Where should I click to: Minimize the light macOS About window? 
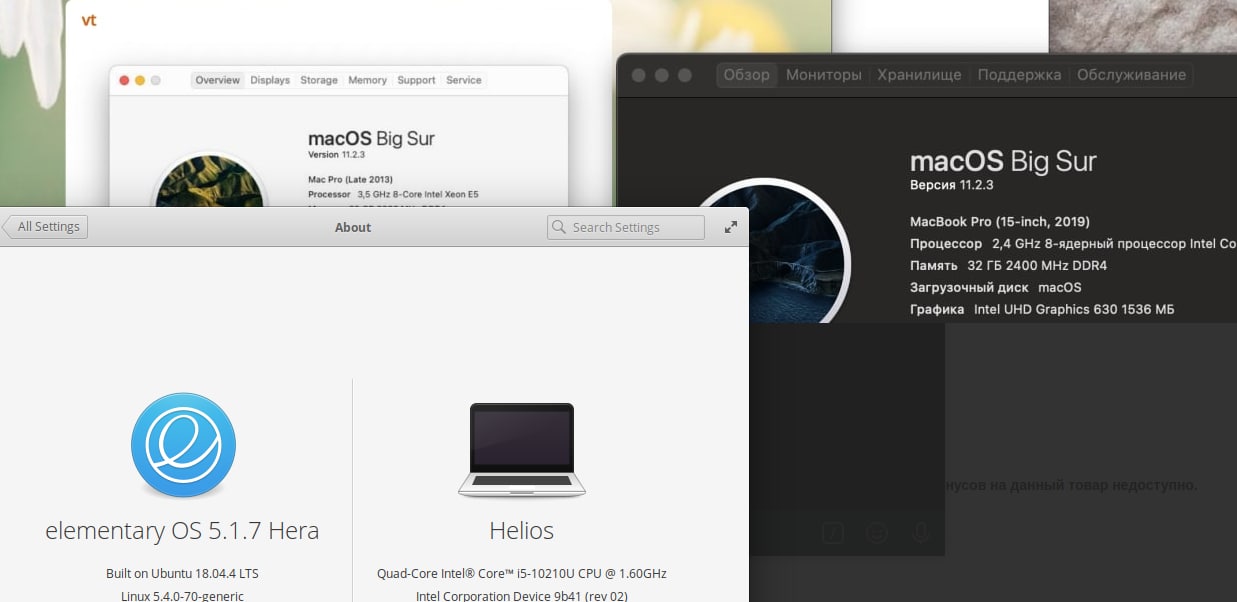click(x=140, y=80)
